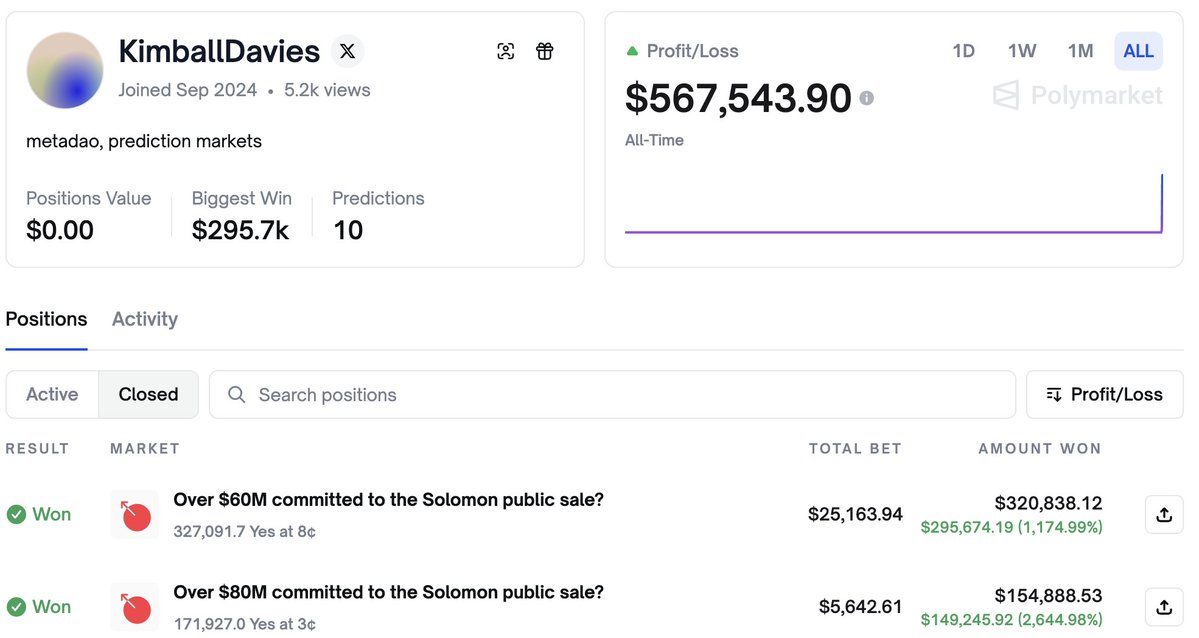
Task: Open the Over $60M Solomon market link
Action: [x=388, y=500]
